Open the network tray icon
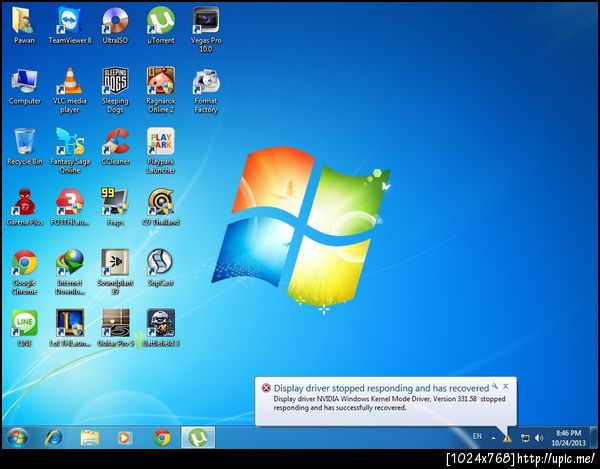Screen dimensions: 600x469 tap(525, 438)
